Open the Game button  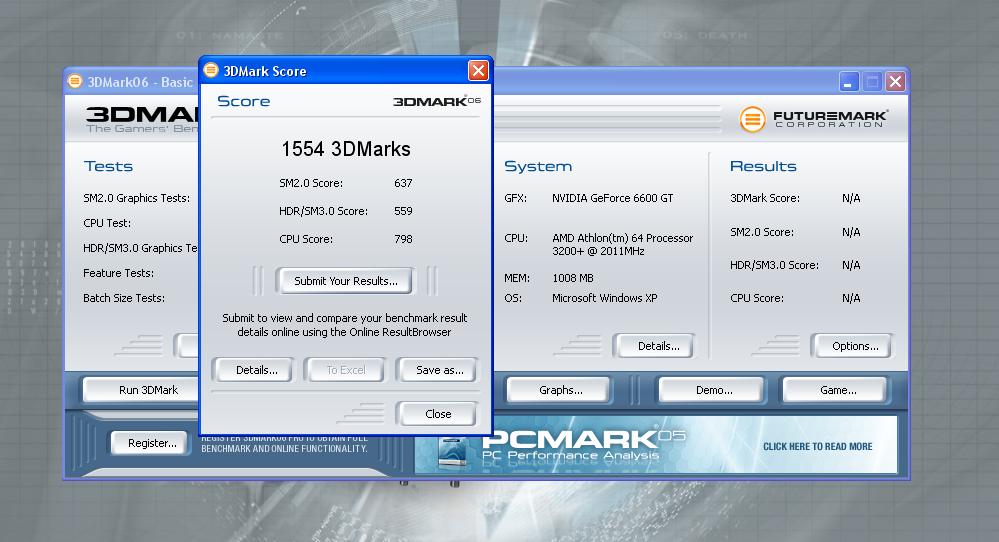(x=835, y=390)
